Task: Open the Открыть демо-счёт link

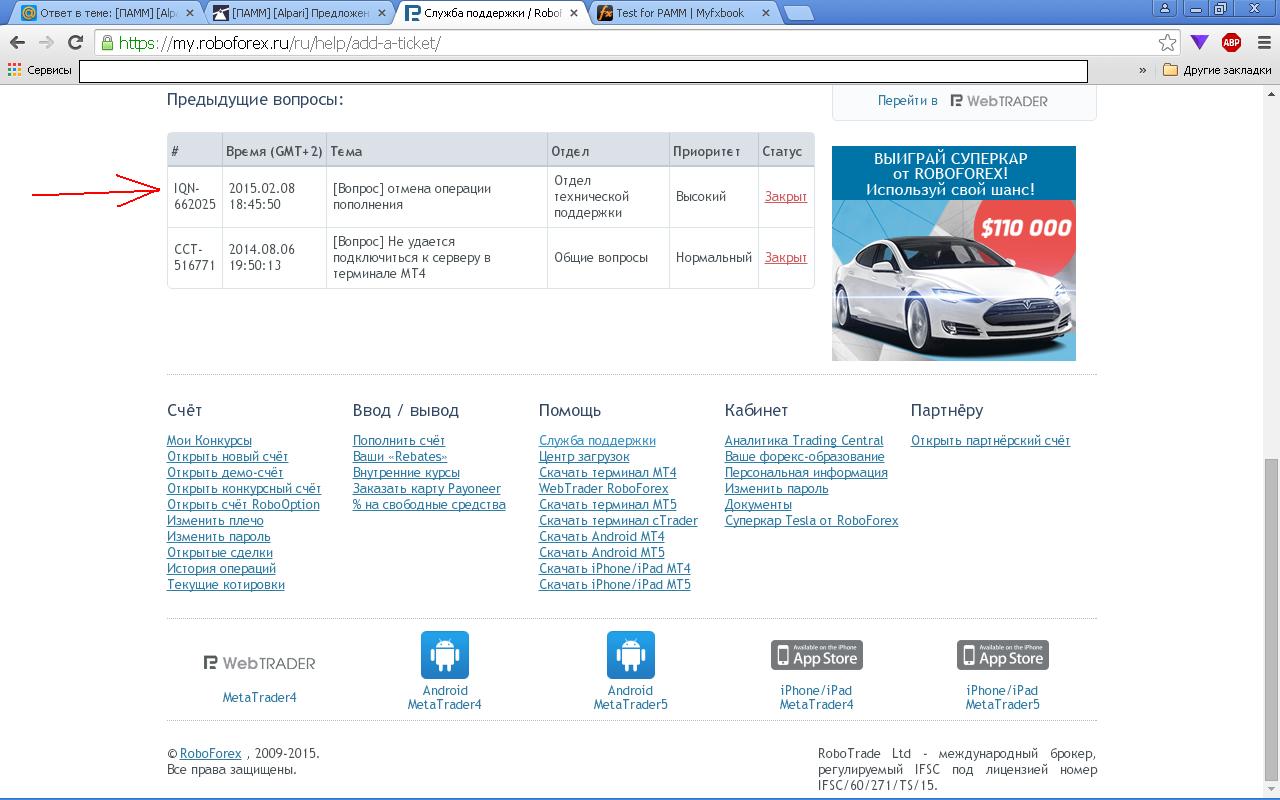Action: click(x=225, y=473)
